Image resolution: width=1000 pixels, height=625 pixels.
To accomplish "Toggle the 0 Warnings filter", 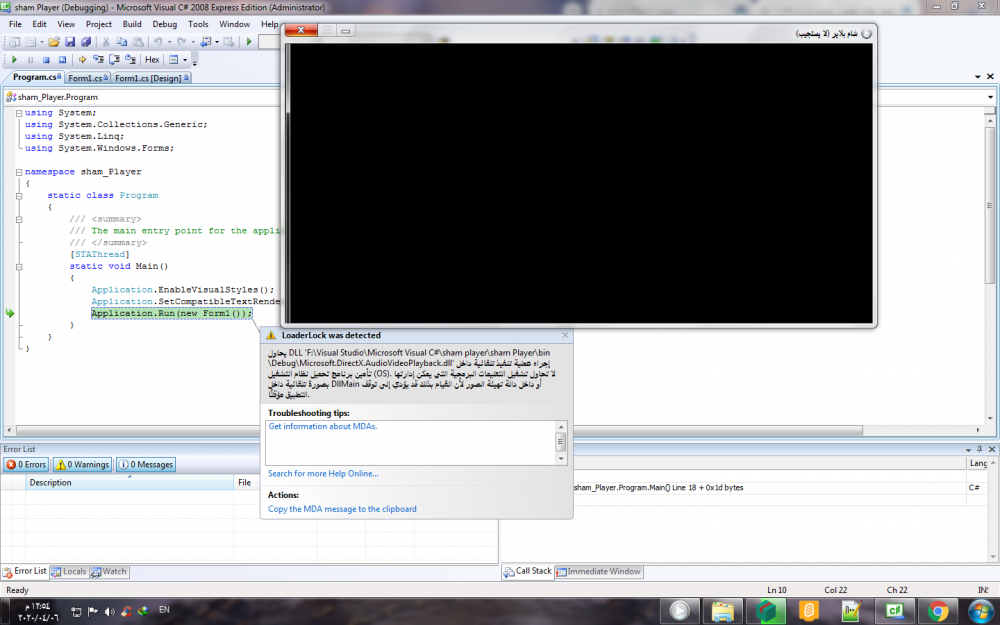I will [82, 465].
